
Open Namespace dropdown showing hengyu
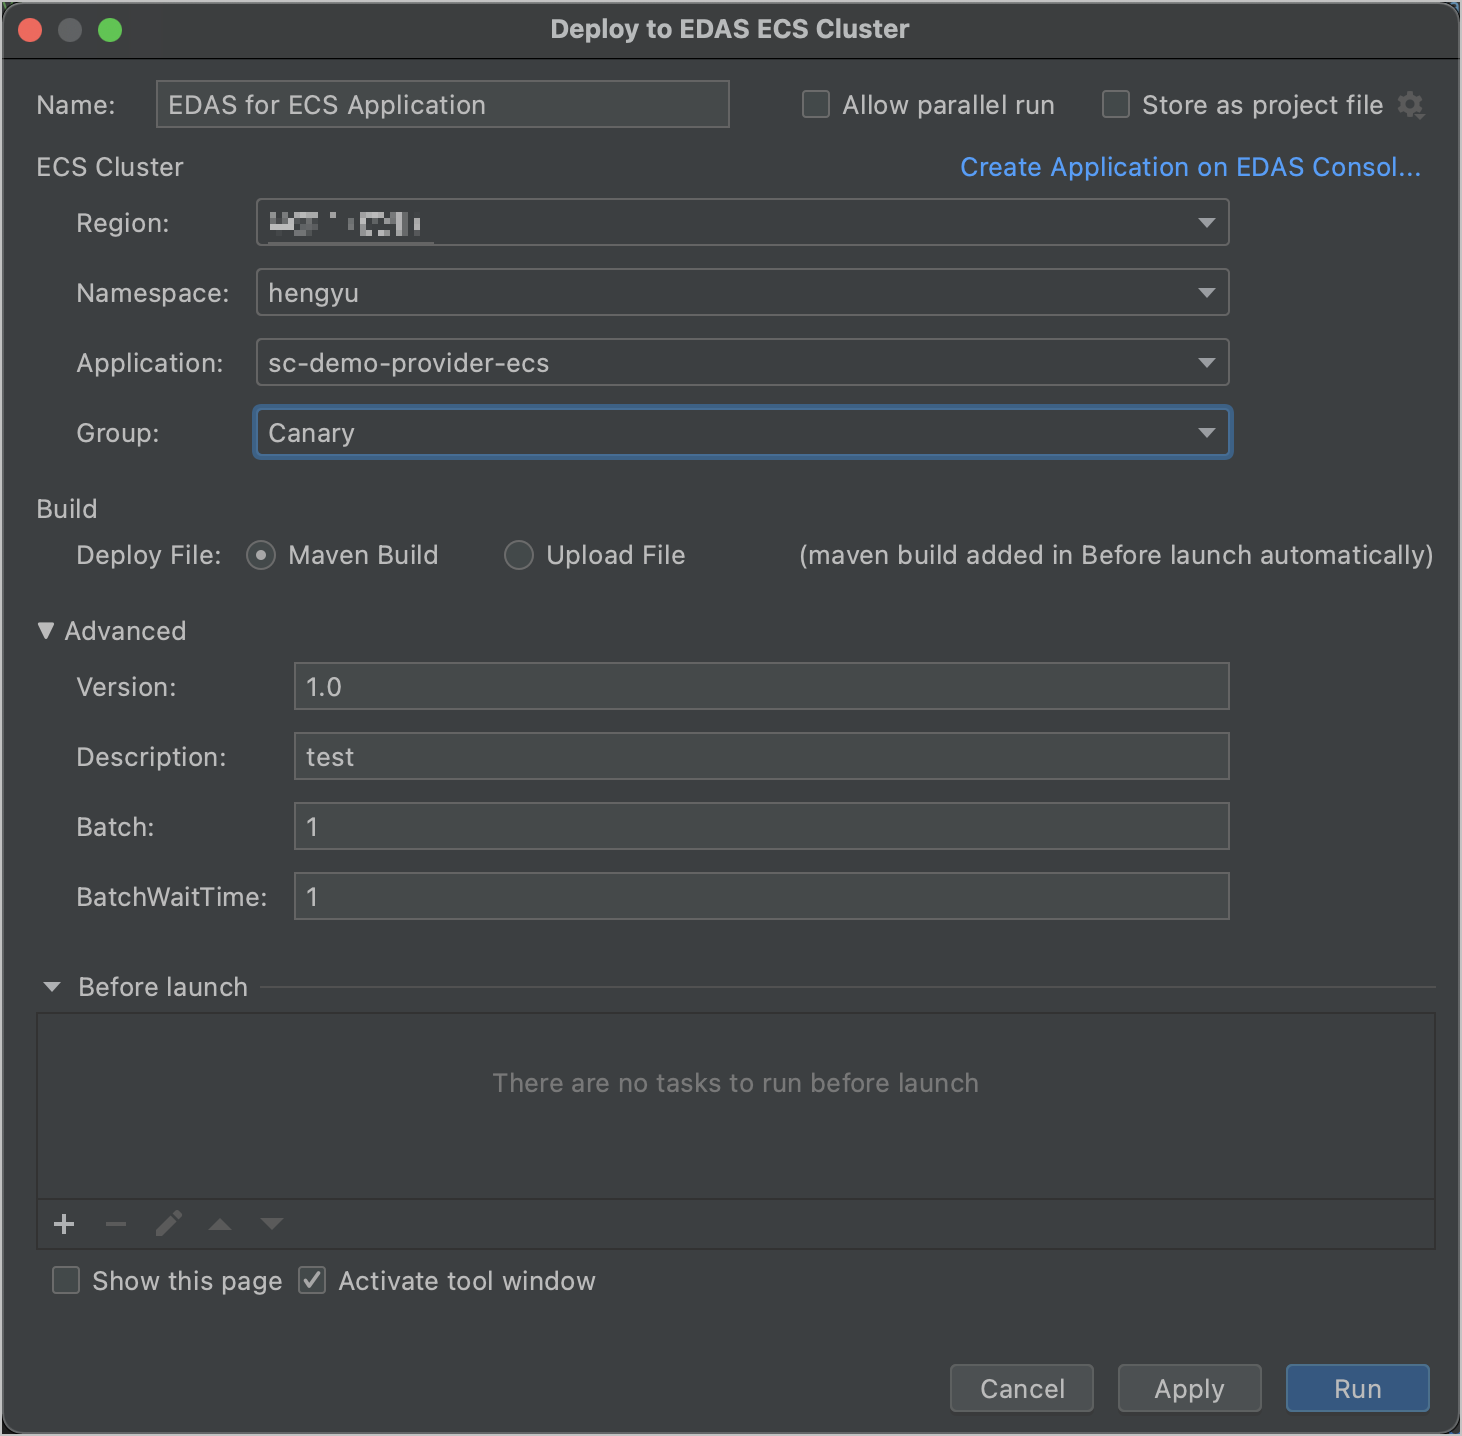742,293
